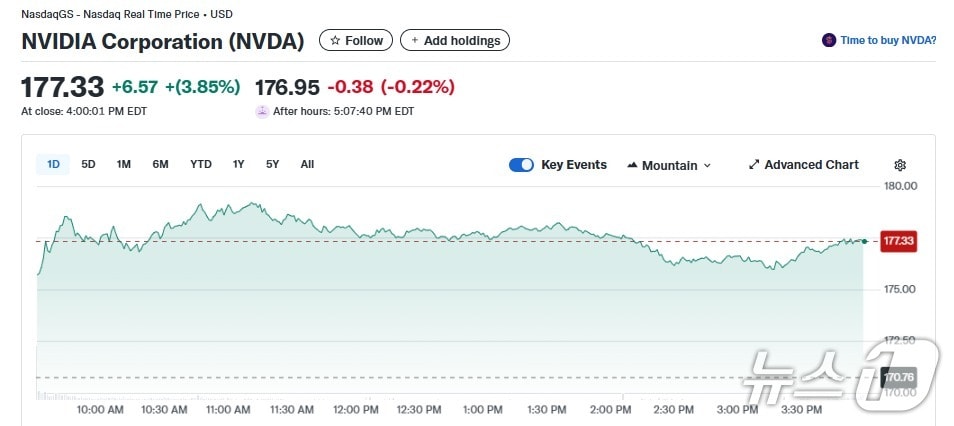Show the 5Y chart range
Image resolution: width=954 pixels, height=426 pixels.
coord(272,164)
